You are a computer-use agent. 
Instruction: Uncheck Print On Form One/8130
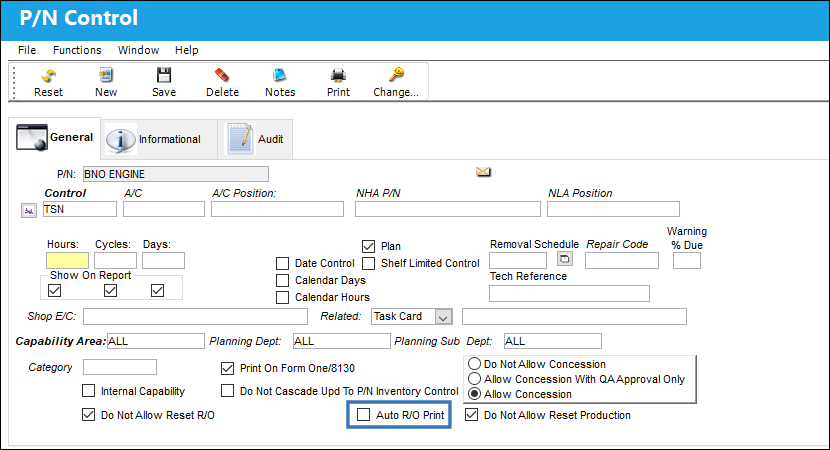(228, 368)
